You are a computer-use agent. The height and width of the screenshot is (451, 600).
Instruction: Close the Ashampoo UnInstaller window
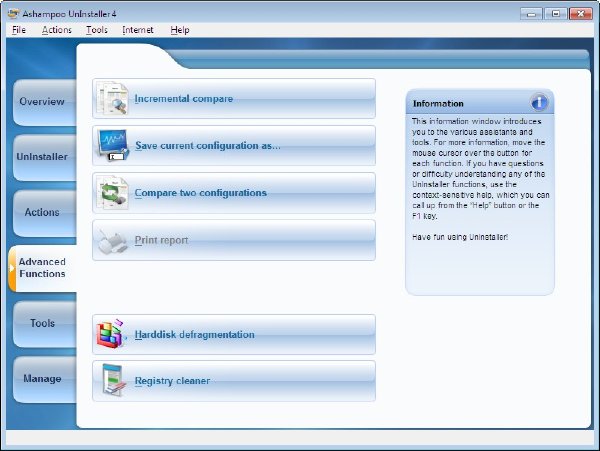click(x=580, y=14)
